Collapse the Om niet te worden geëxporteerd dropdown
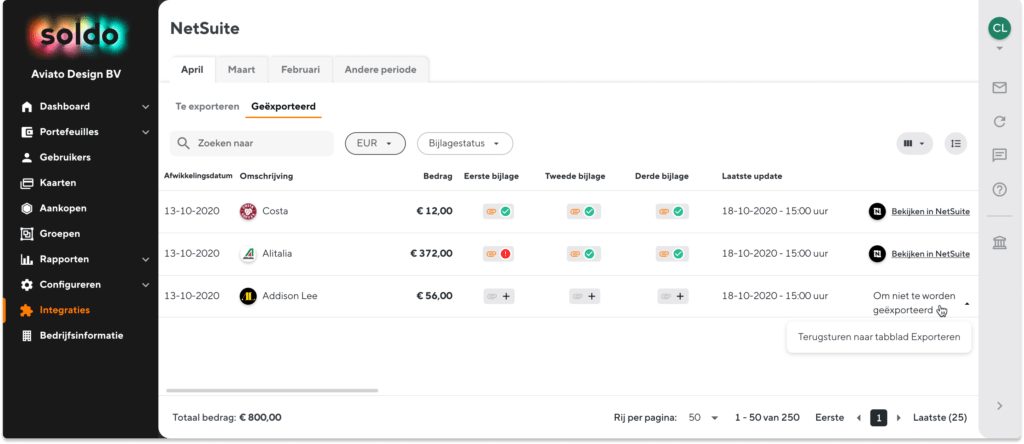The image size is (1024, 444). pyautogui.click(x=967, y=304)
